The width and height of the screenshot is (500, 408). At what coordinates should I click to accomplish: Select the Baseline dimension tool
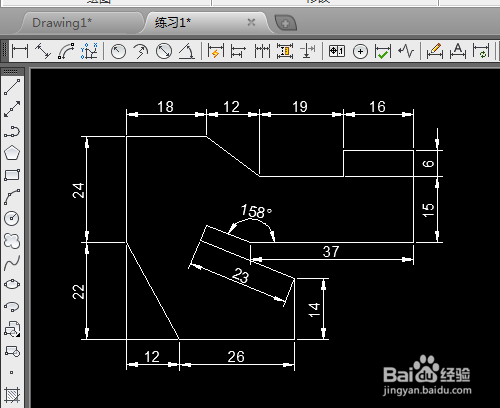click(x=238, y=51)
